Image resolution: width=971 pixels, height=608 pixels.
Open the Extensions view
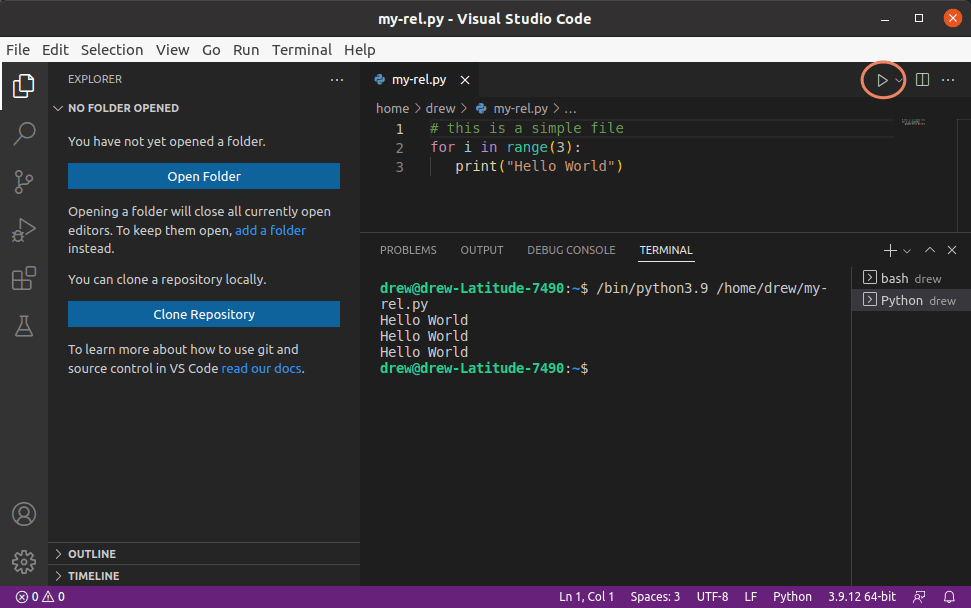(x=24, y=278)
